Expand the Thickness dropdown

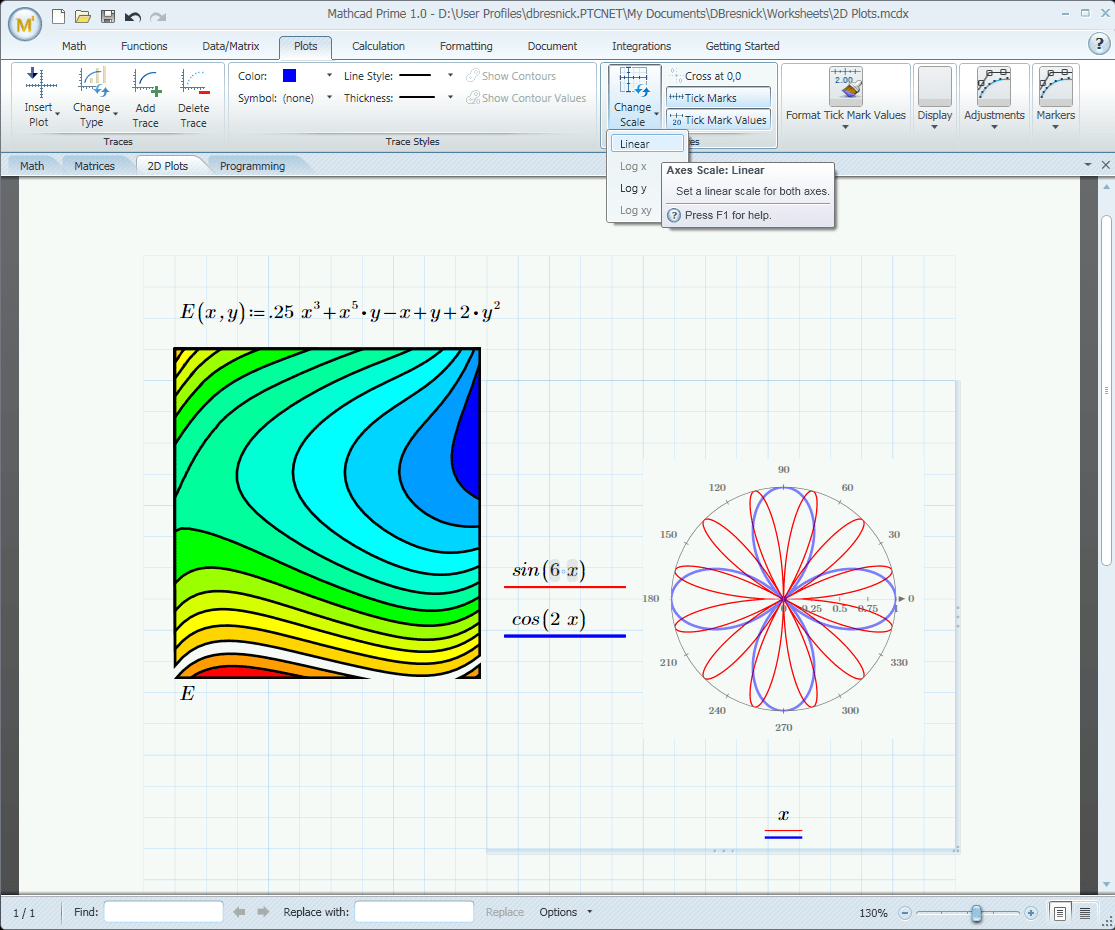pyautogui.click(x=449, y=97)
